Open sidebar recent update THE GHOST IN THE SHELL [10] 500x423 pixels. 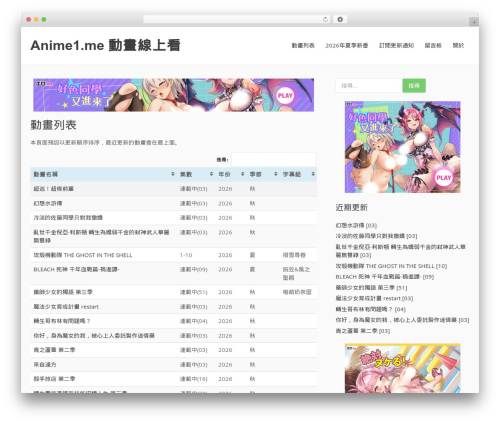(391, 266)
